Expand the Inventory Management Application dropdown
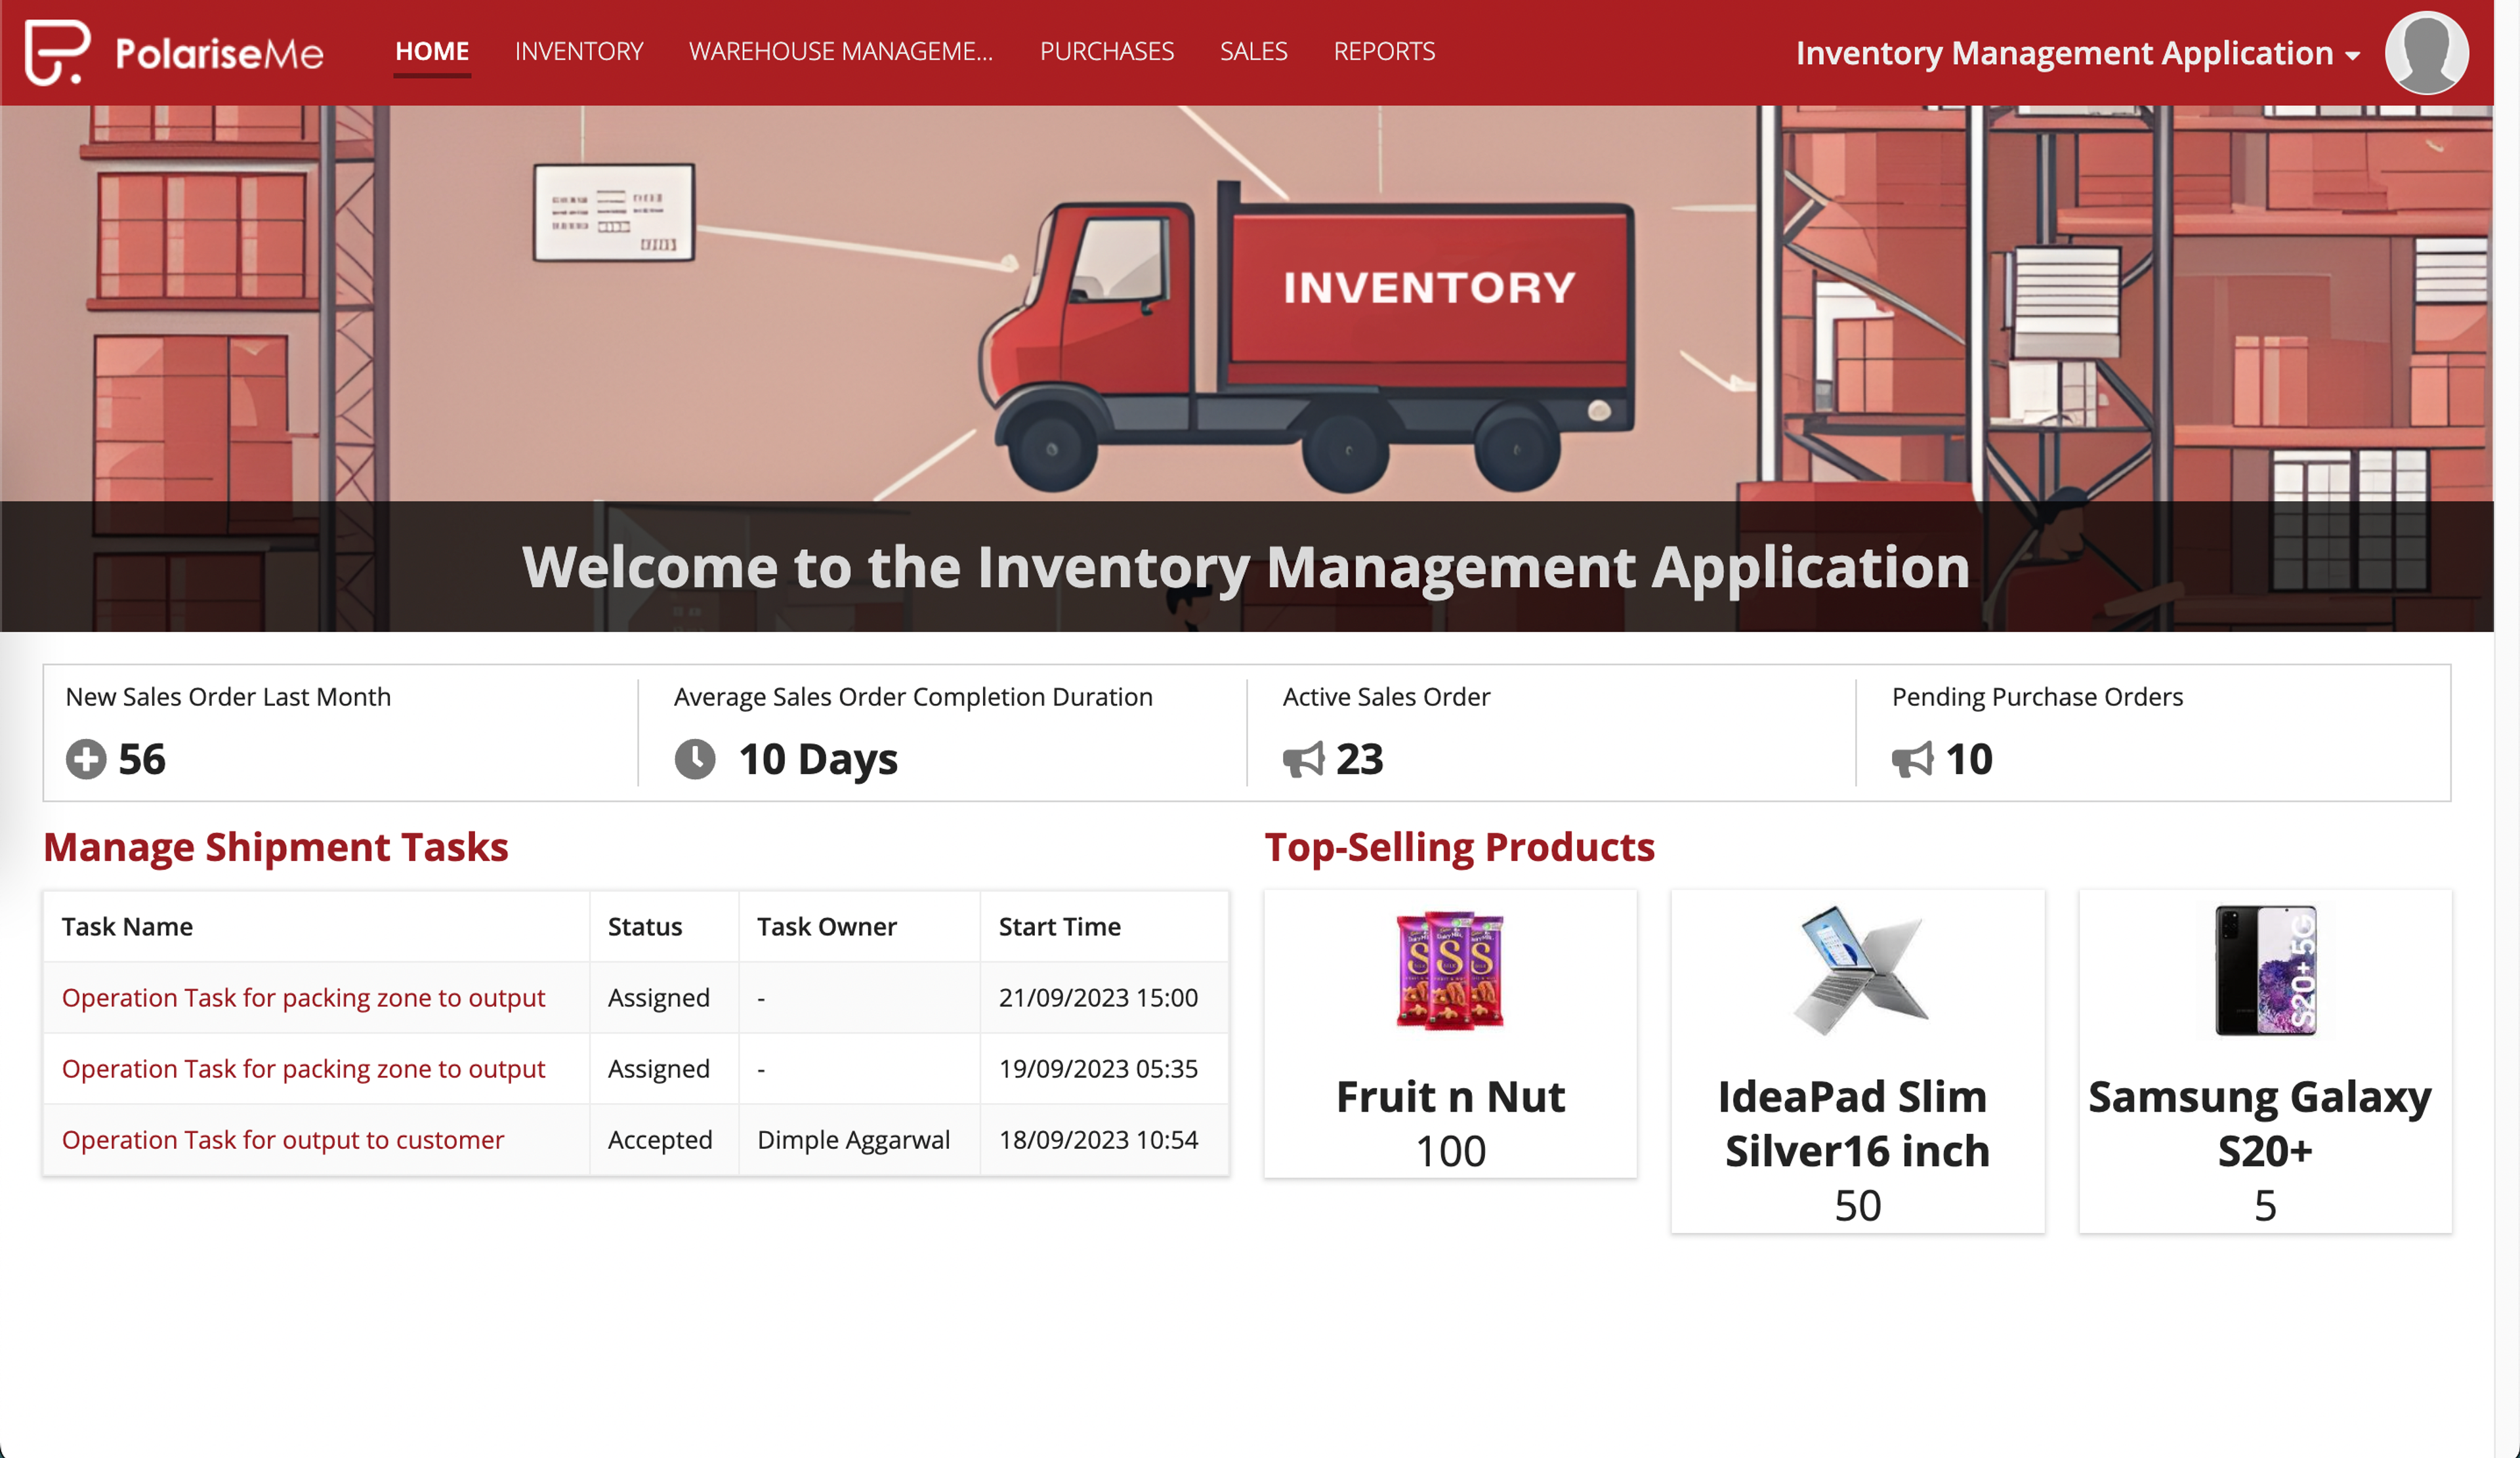 click(x=2078, y=53)
